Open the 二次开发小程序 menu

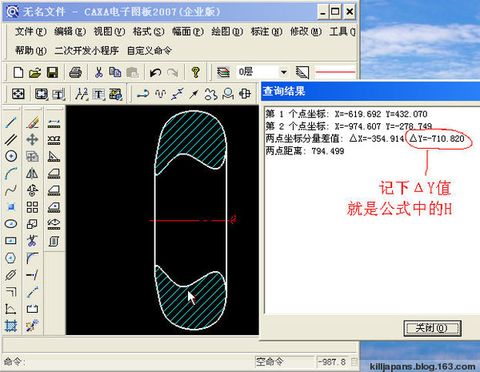(87, 51)
